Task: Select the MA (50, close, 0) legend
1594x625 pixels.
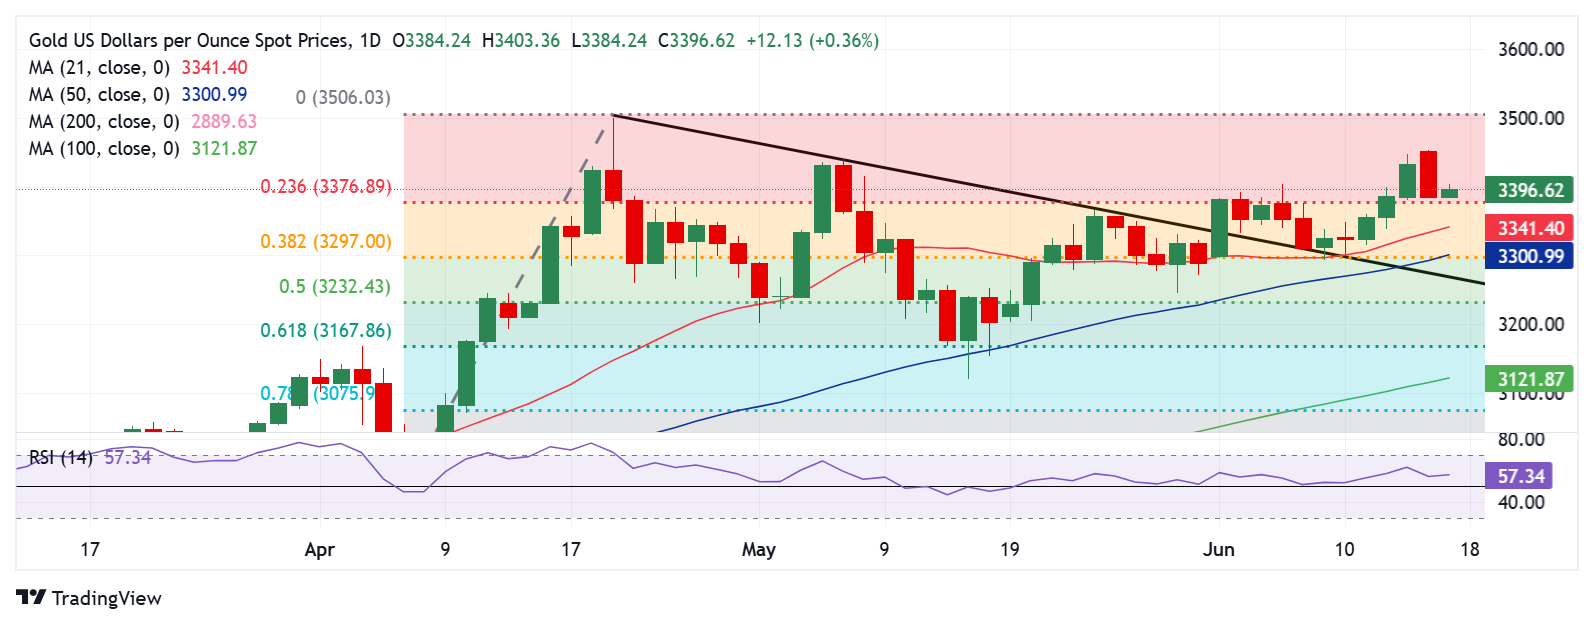Action: click(x=138, y=95)
